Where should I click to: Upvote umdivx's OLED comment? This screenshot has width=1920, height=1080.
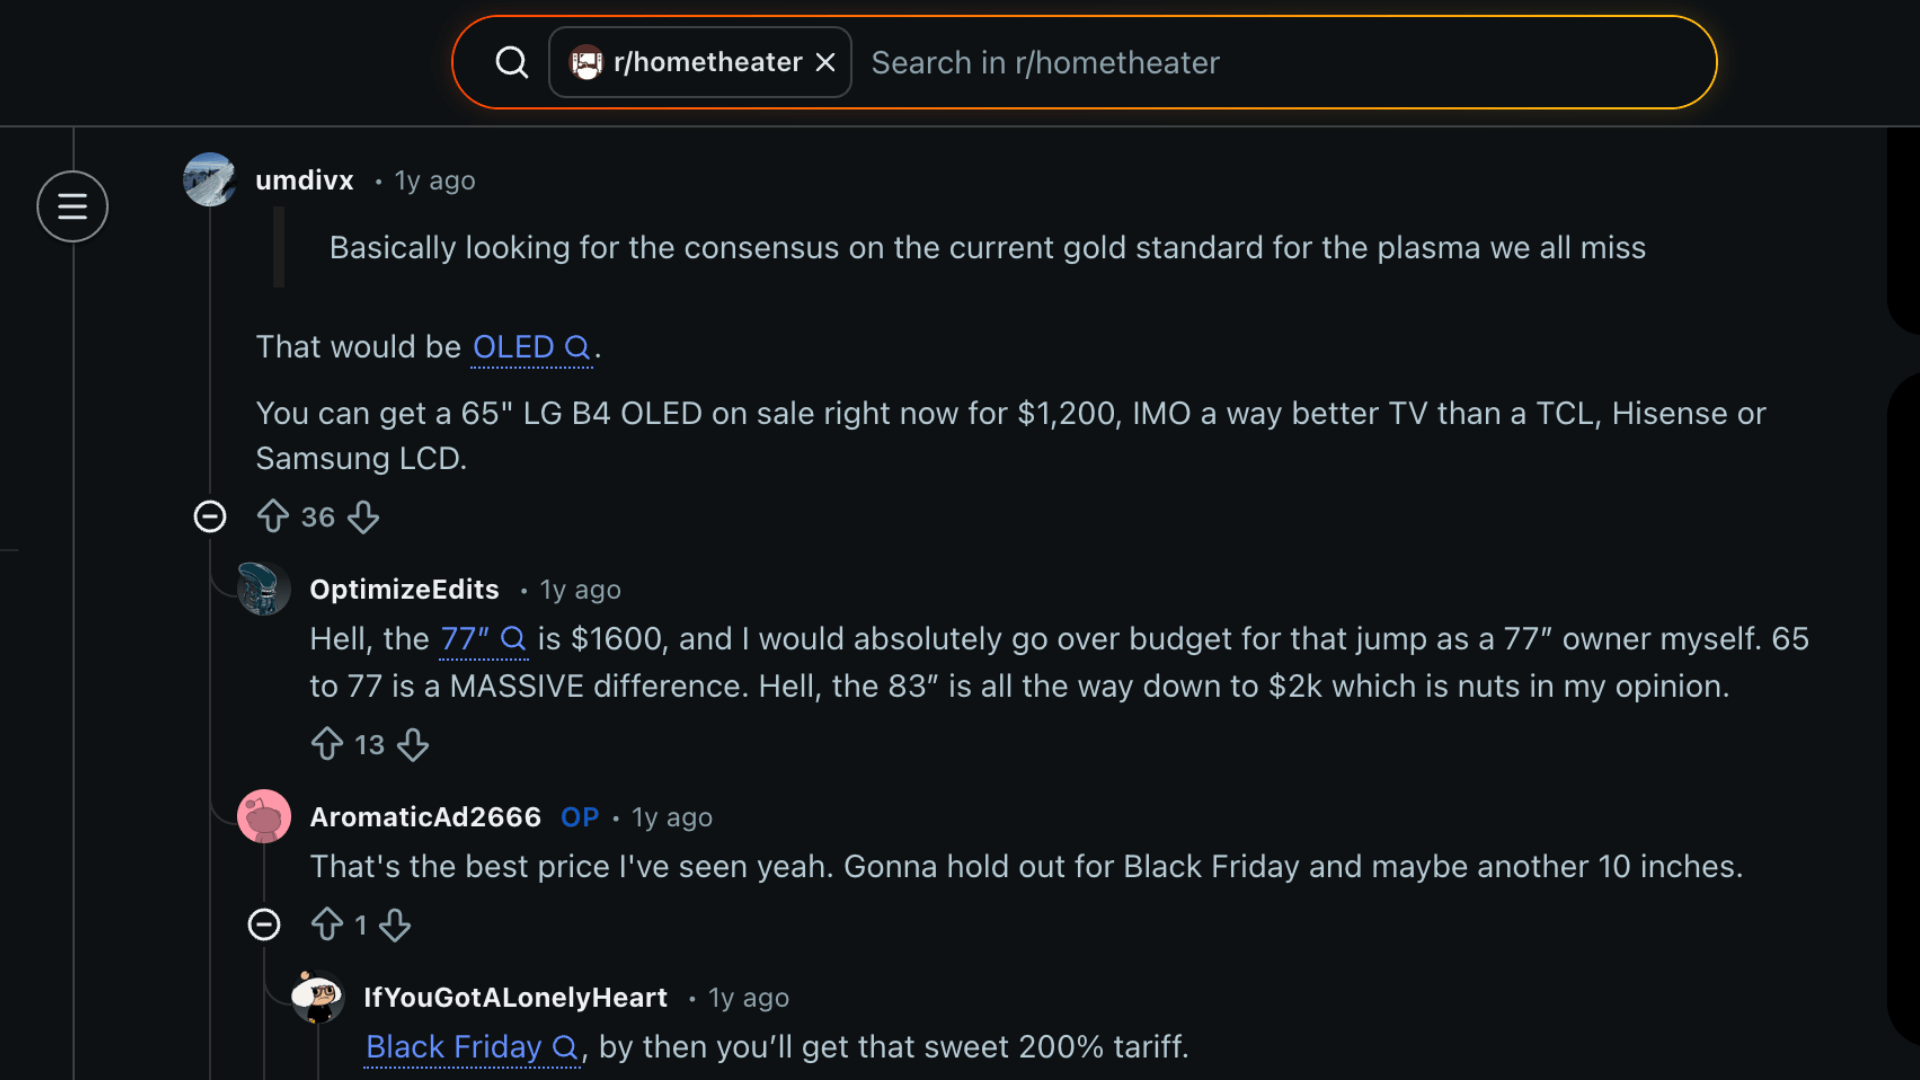(x=273, y=517)
